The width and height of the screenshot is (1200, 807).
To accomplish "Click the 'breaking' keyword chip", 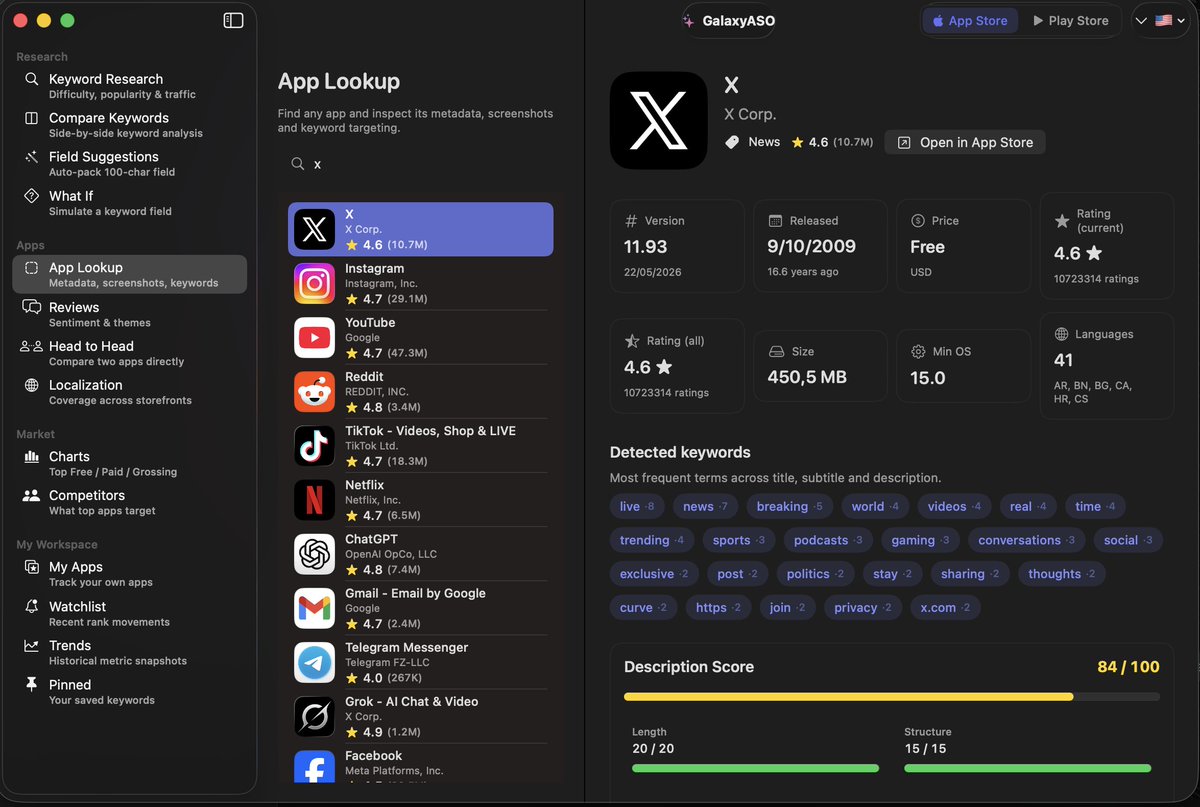I will (x=789, y=506).
